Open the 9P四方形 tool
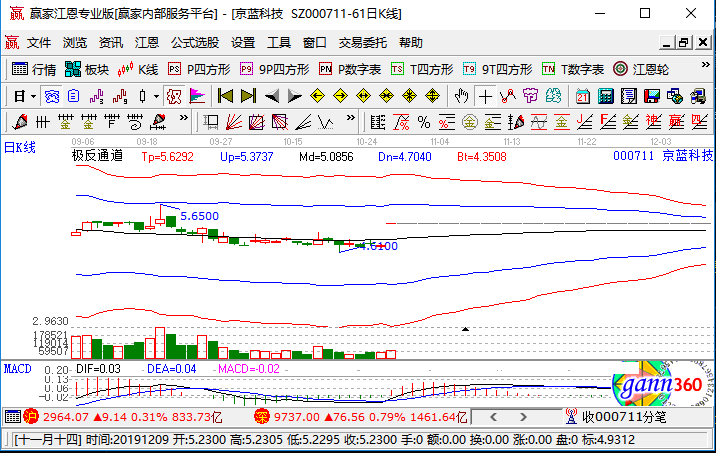Screen dimensions: 716x453 click(274, 69)
